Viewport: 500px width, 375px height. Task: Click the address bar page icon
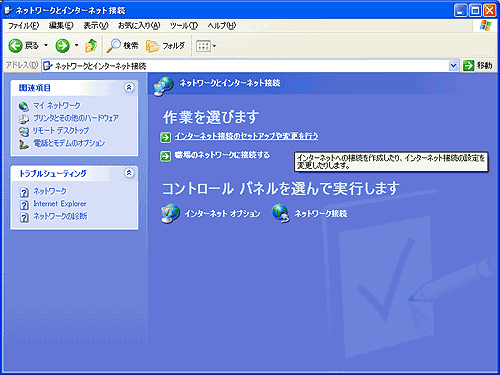[x=48, y=66]
